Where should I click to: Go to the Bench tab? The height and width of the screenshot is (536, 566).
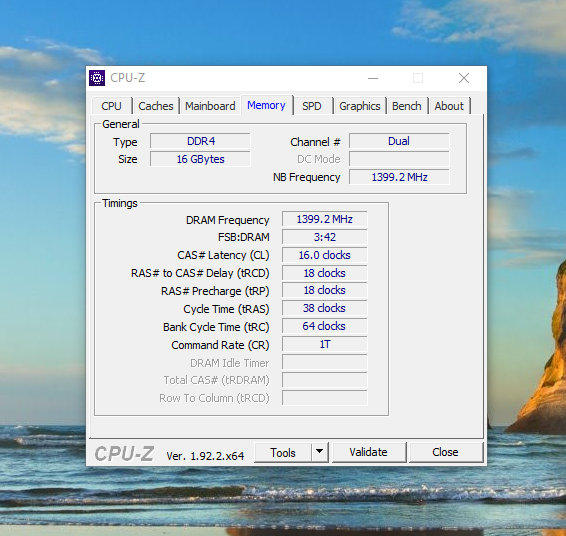[407, 106]
